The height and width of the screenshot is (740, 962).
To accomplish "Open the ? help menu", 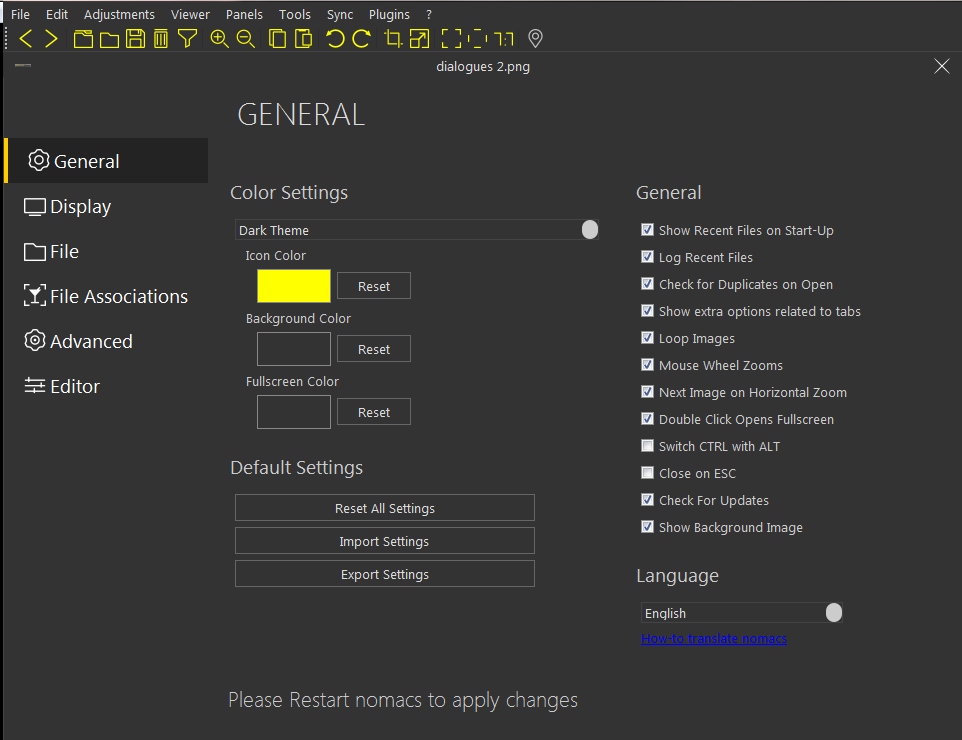I will coord(429,14).
